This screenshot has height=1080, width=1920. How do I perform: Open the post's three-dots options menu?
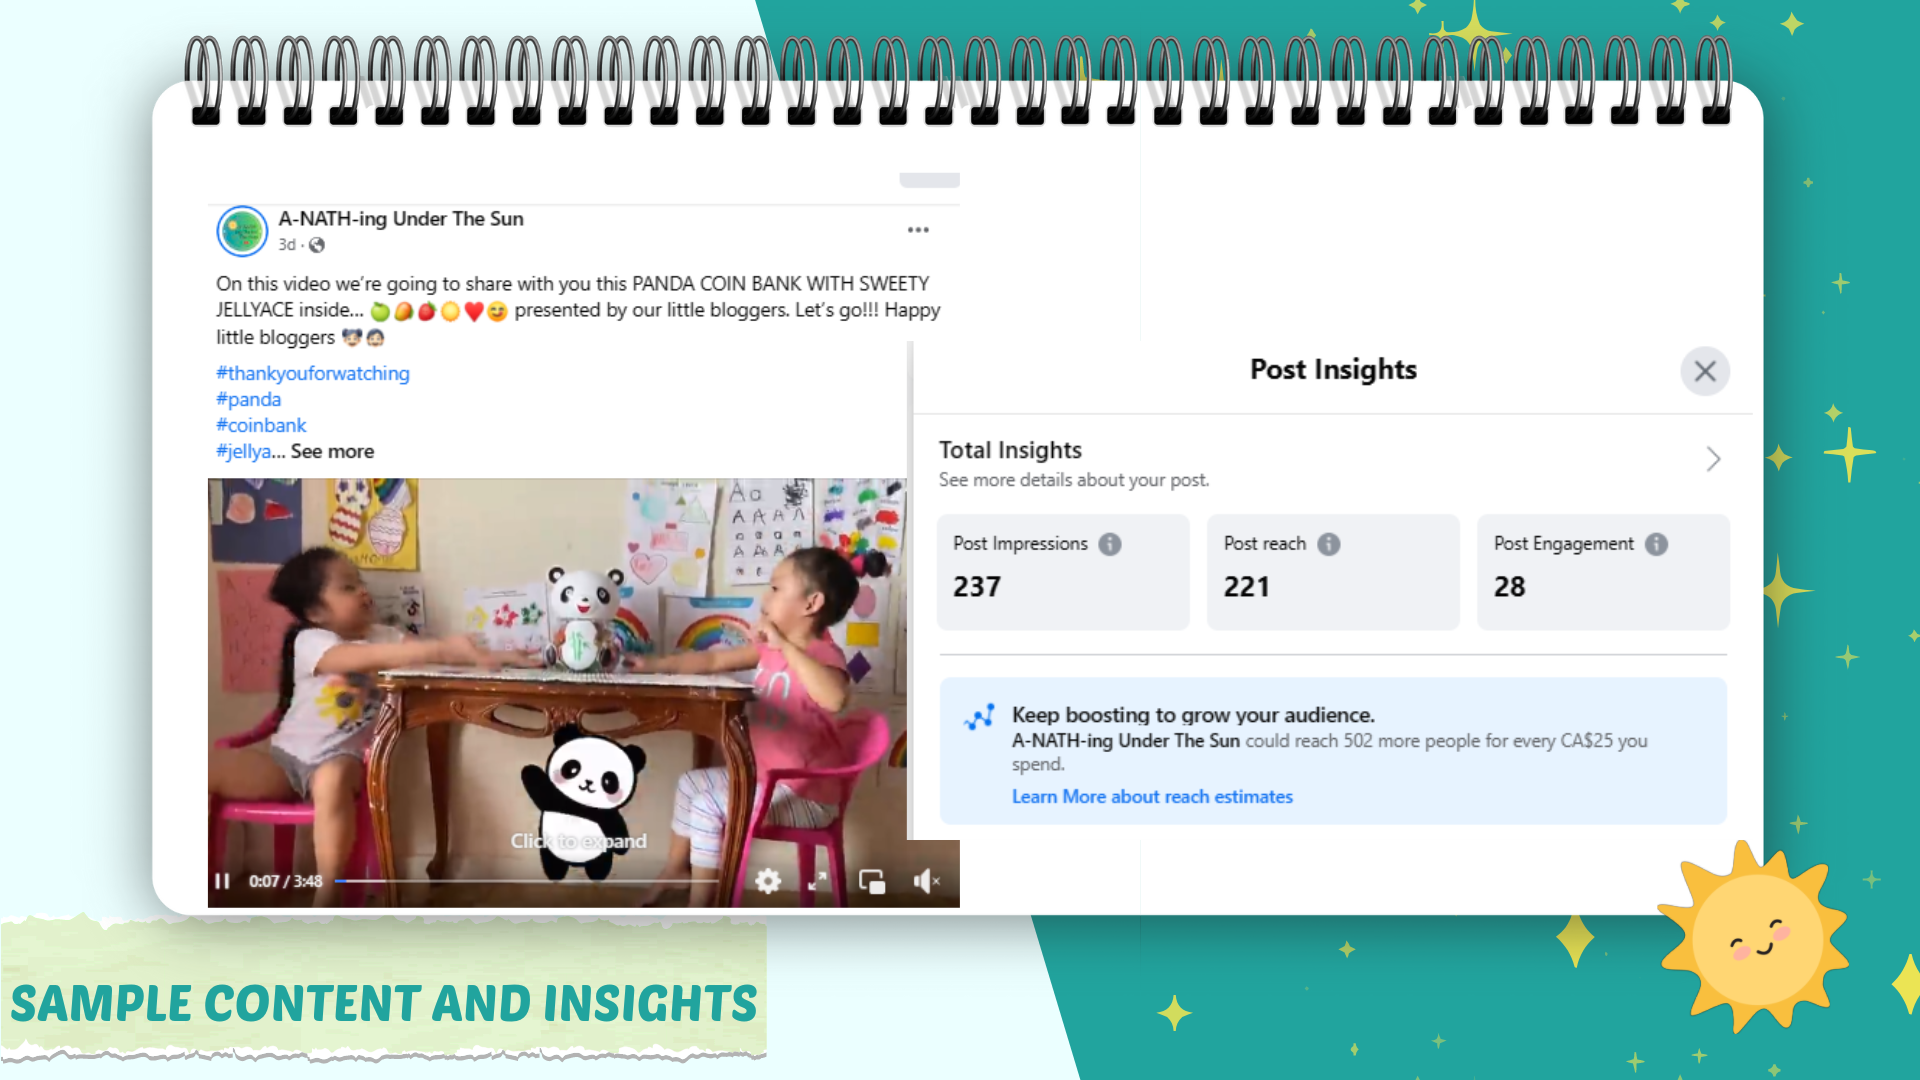(x=918, y=230)
